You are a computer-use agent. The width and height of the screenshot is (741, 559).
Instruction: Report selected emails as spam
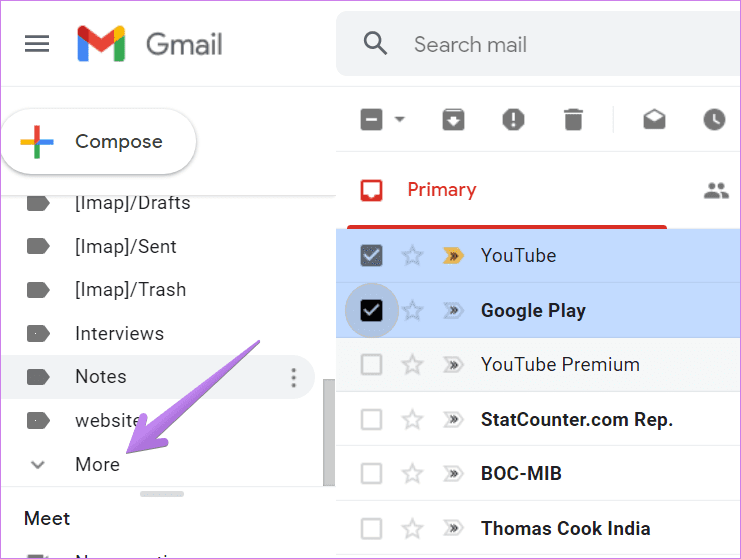[513, 119]
